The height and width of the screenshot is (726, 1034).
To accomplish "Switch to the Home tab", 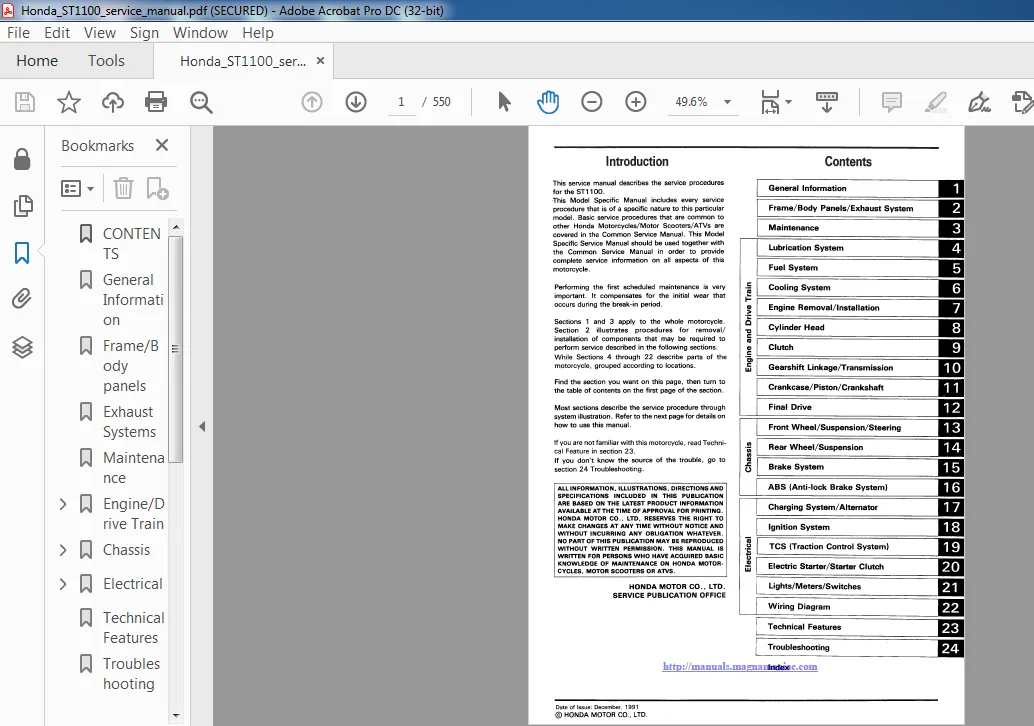I will (37, 61).
